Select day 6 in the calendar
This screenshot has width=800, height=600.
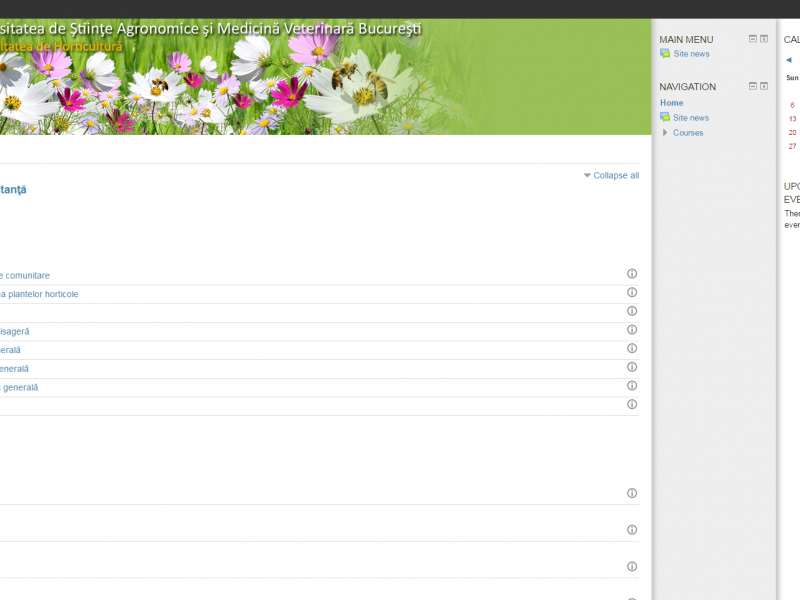click(792, 105)
